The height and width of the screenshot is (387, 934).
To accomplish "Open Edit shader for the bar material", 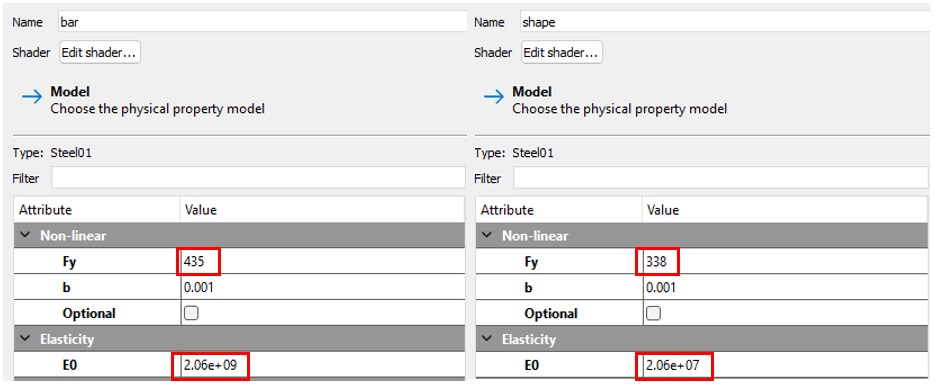I will click(x=100, y=52).
